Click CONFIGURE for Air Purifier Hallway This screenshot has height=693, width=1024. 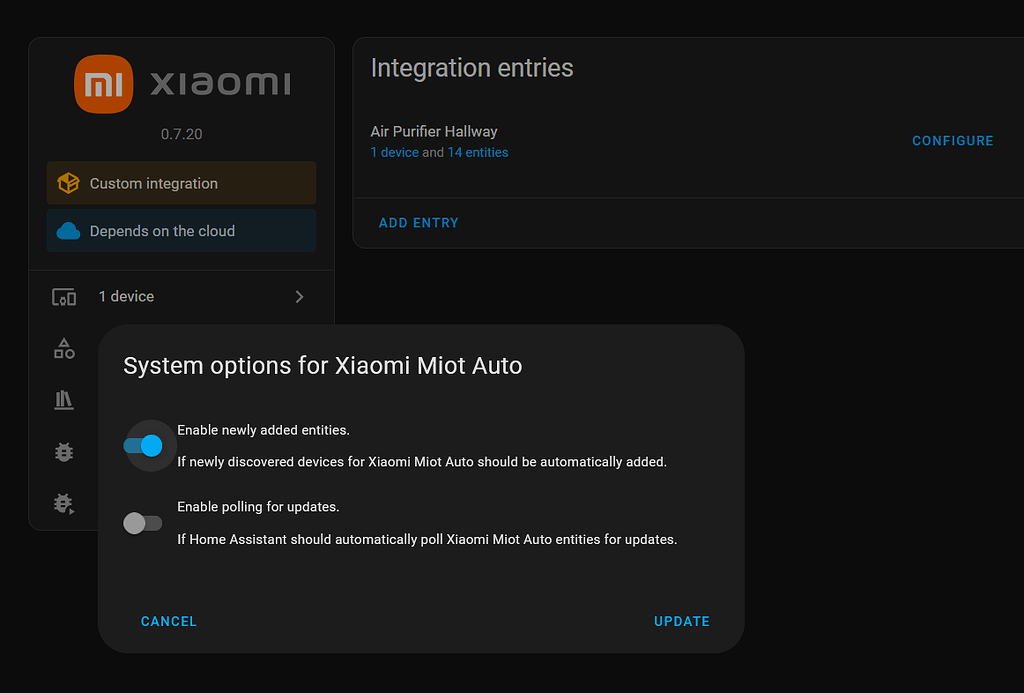tap(952, 140)
